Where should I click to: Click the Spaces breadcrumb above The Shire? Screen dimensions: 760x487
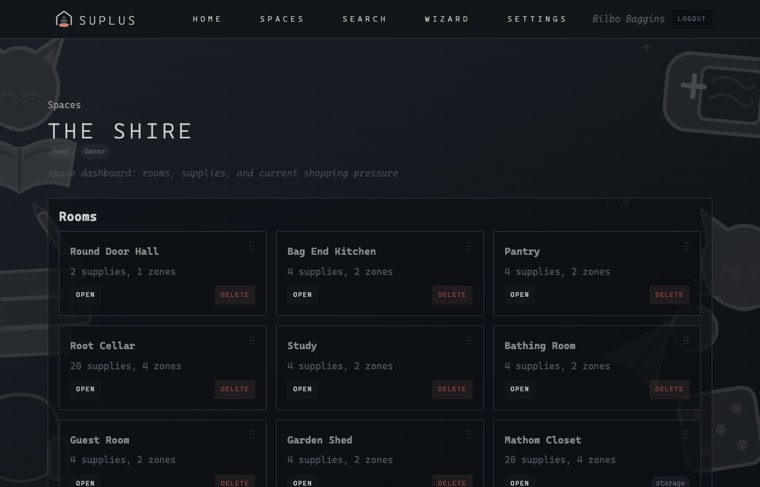coord(64,105)
